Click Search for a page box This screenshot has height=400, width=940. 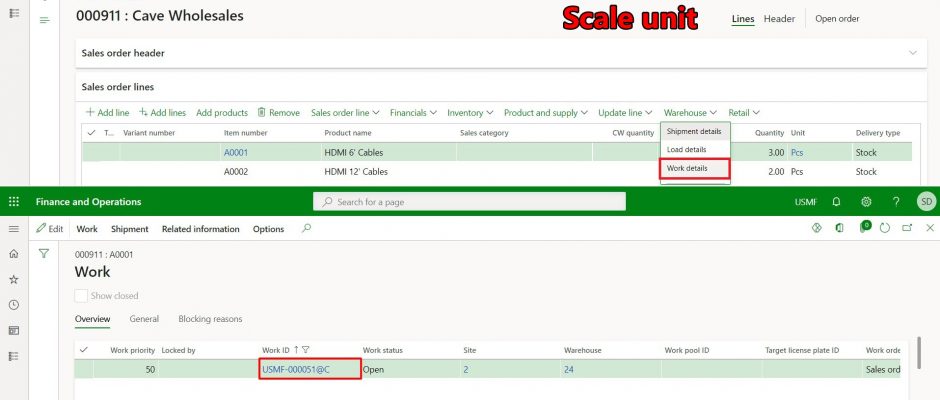(x=469, y=202)
